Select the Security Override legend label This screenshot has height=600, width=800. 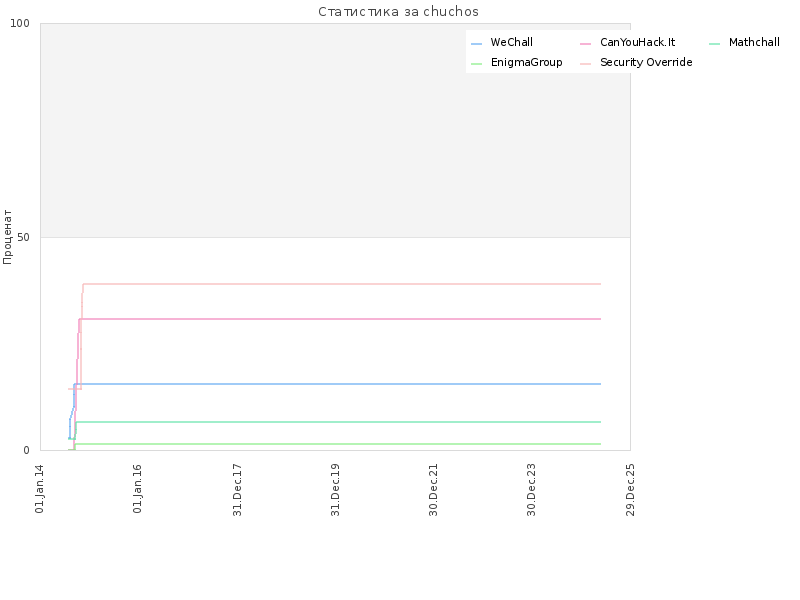point(646,62)
